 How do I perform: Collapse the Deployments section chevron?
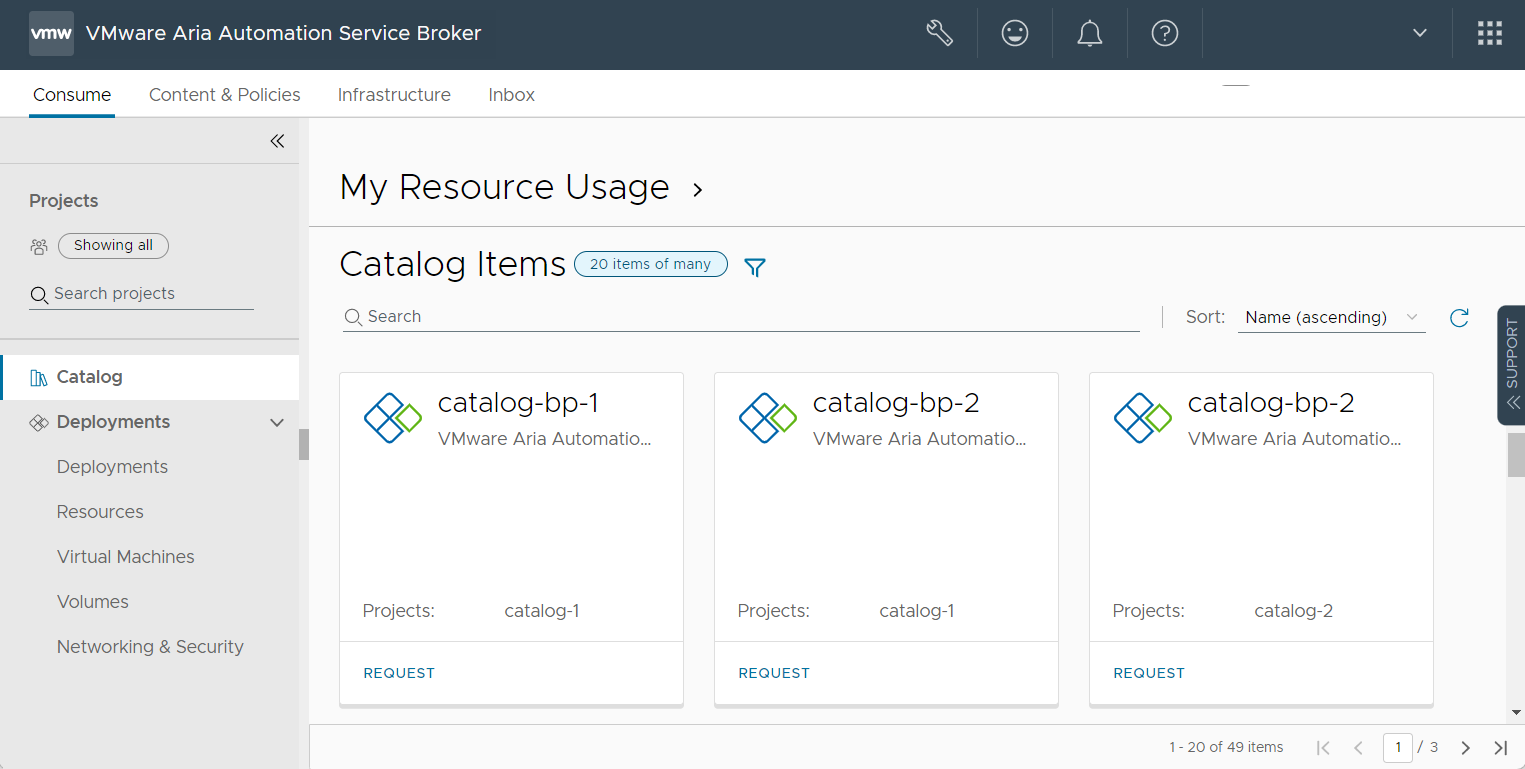pyautogui.click(x=277, y=422)
